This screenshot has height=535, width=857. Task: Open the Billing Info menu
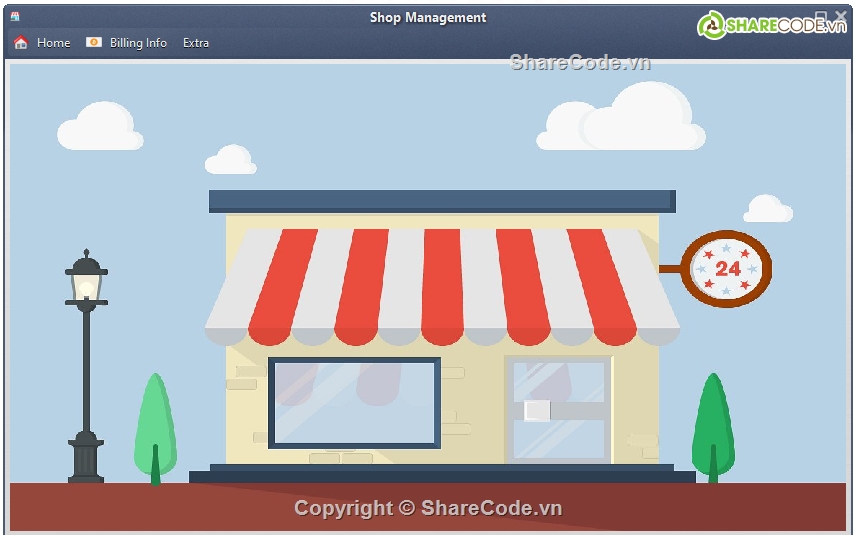click(x=138, y=43)
